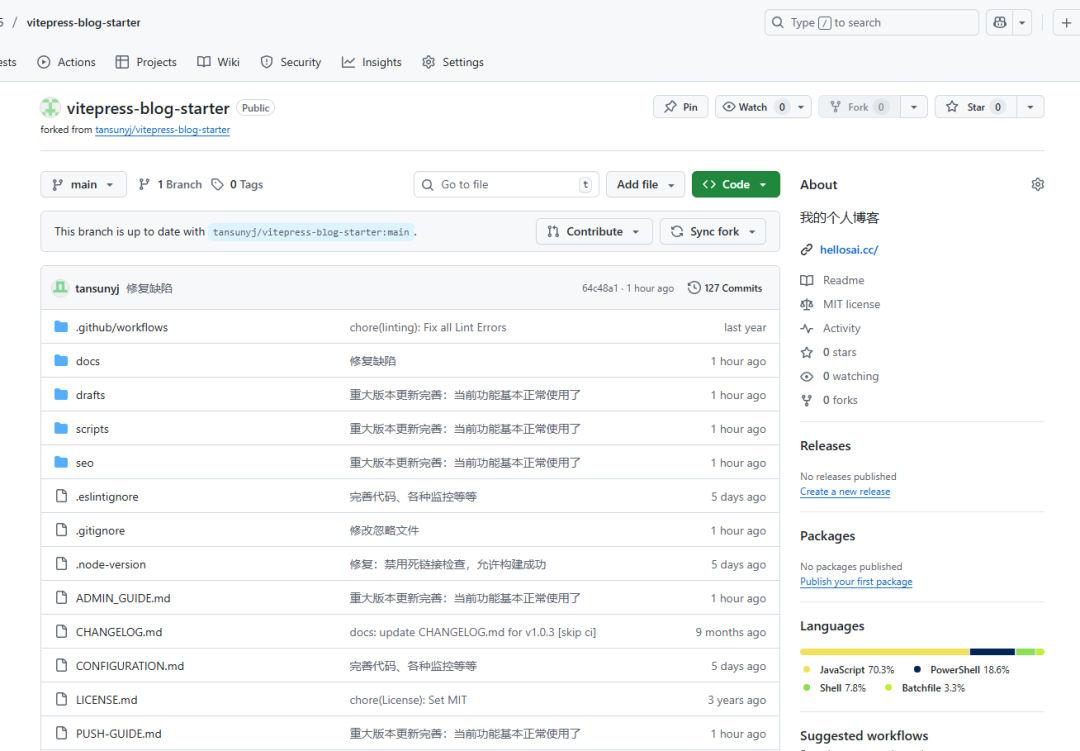Click the hellosai.cc website link
Screen dimensions: 1080x751
[848, 250]
